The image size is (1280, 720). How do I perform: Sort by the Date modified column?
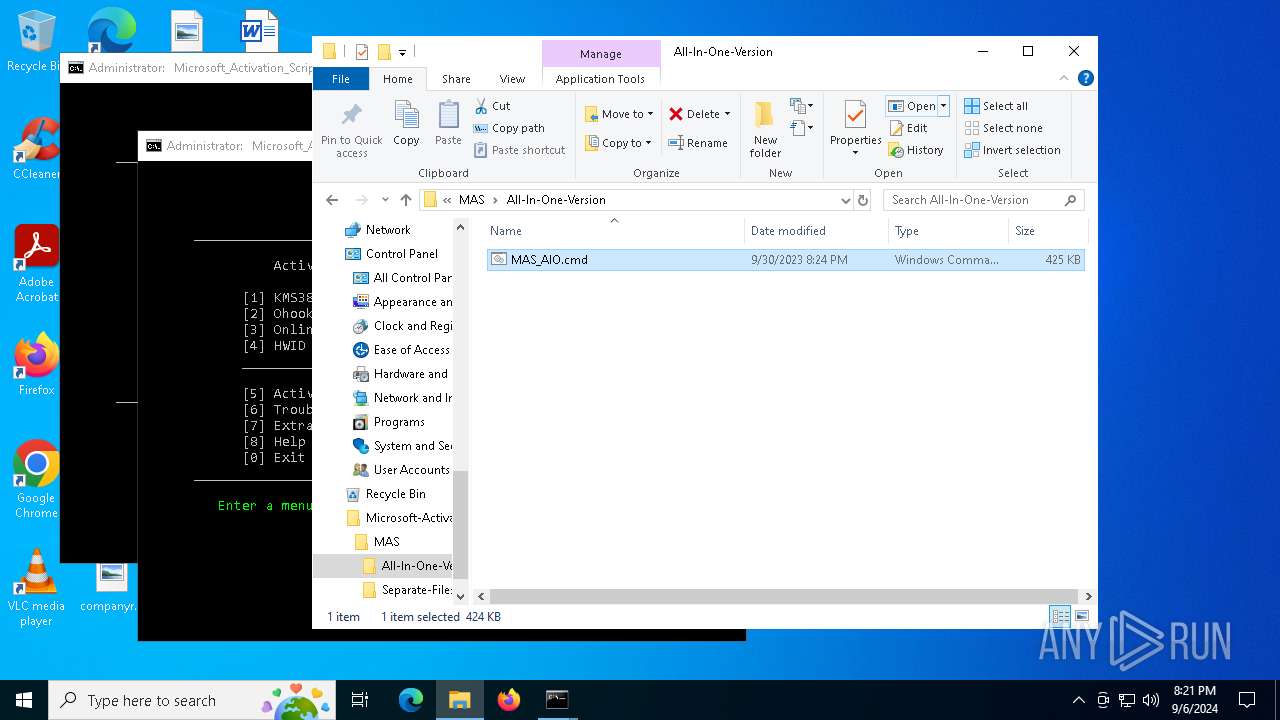[816, 231]
